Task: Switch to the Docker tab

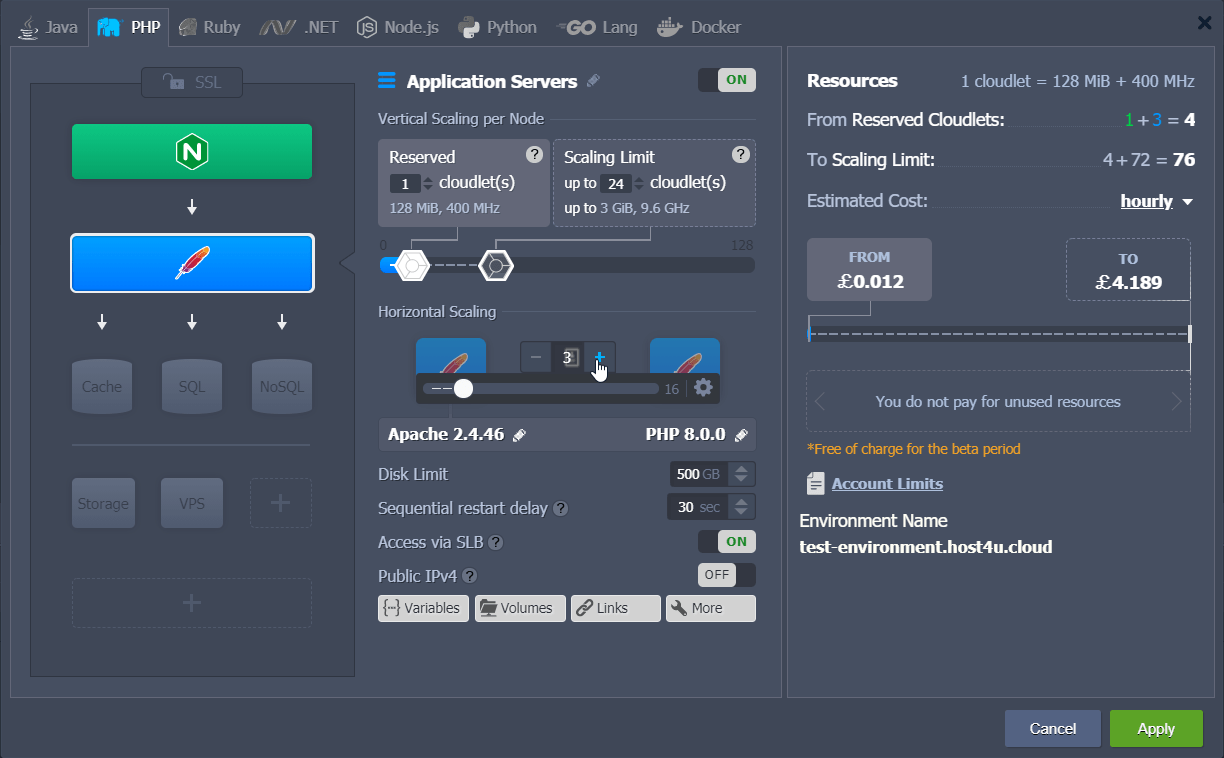Action: point(699,26)
